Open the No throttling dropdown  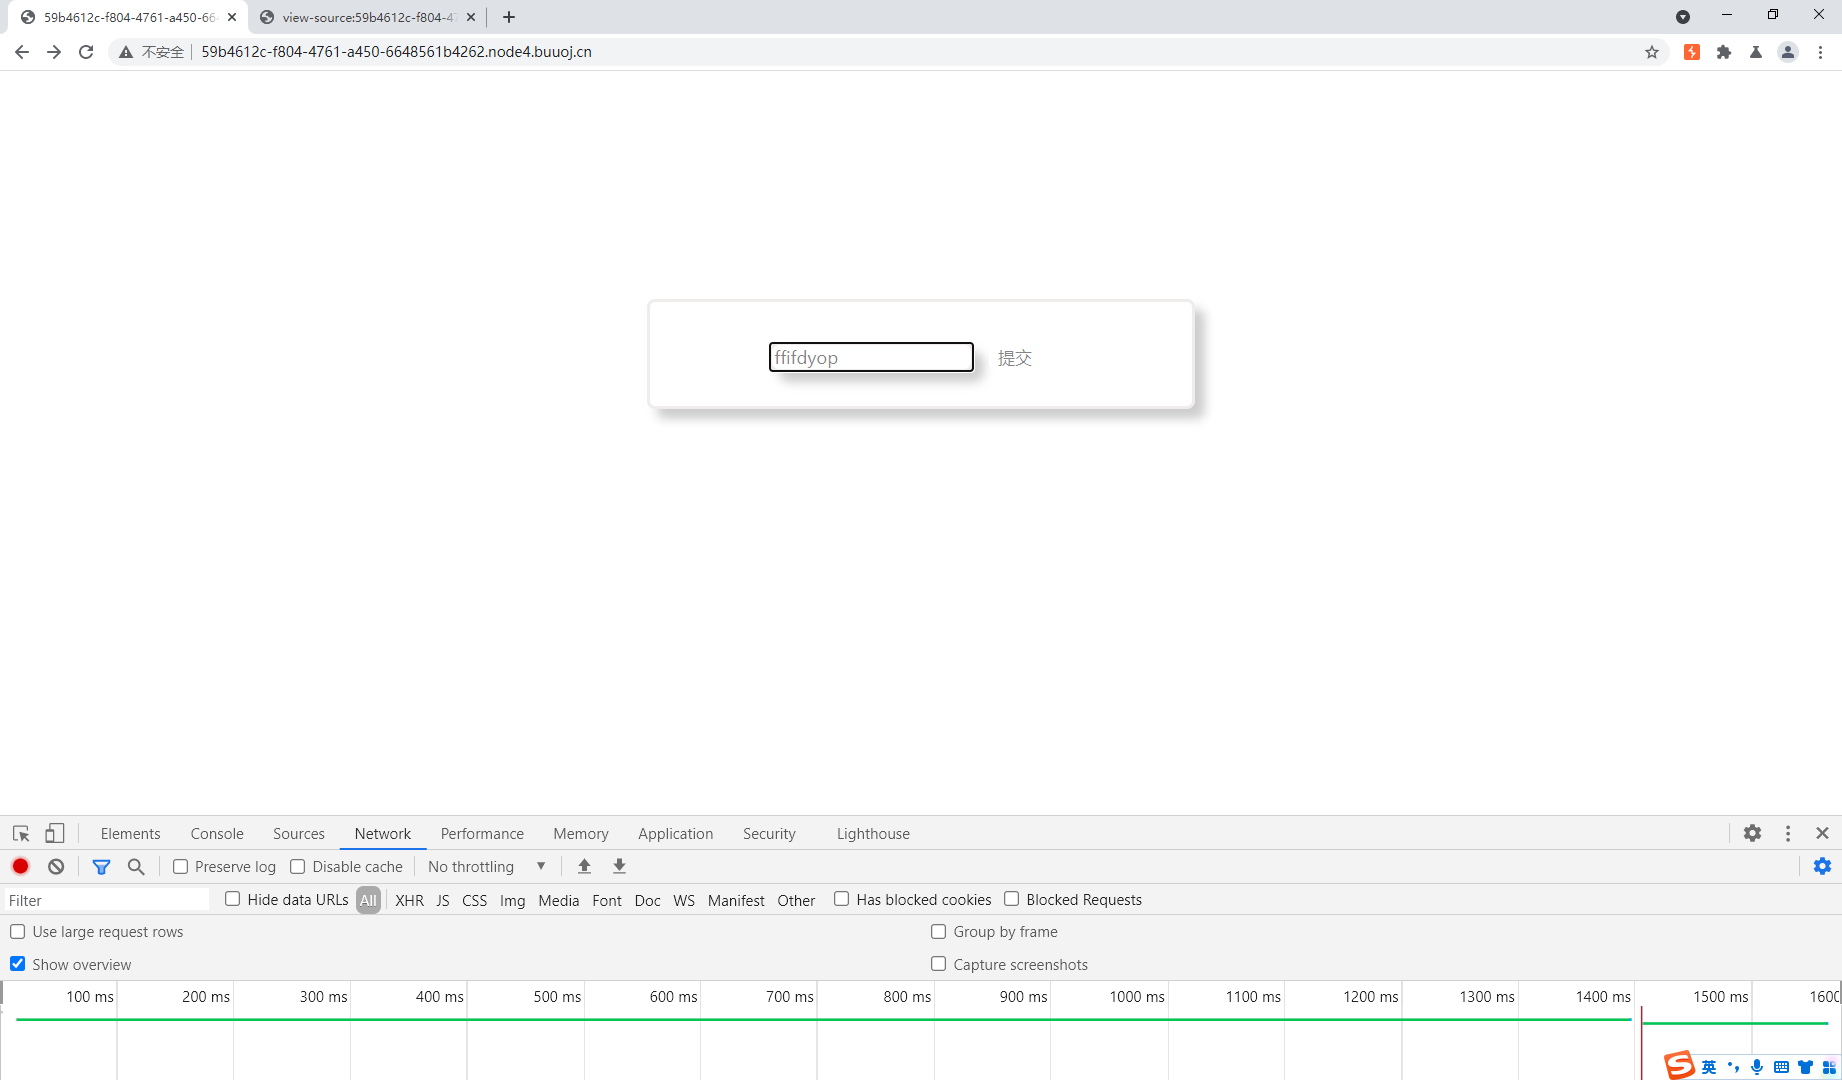tap(487, 866)
